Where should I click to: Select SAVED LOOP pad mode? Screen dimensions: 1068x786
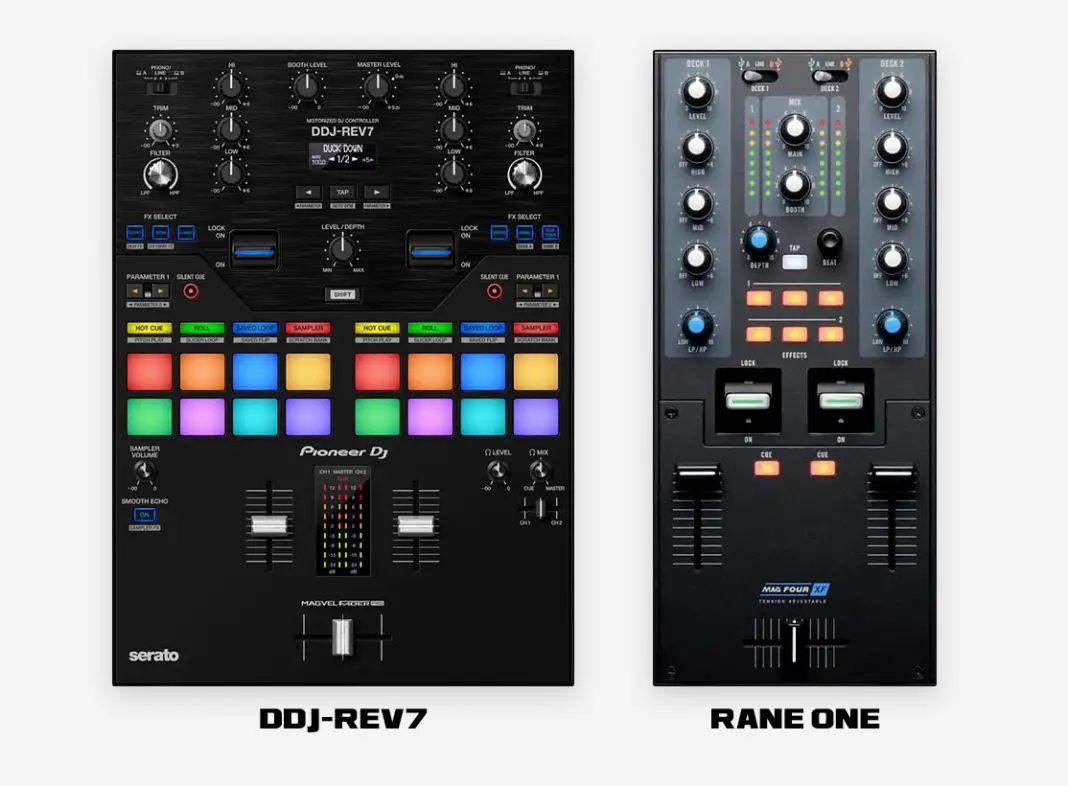click(256, 327)
